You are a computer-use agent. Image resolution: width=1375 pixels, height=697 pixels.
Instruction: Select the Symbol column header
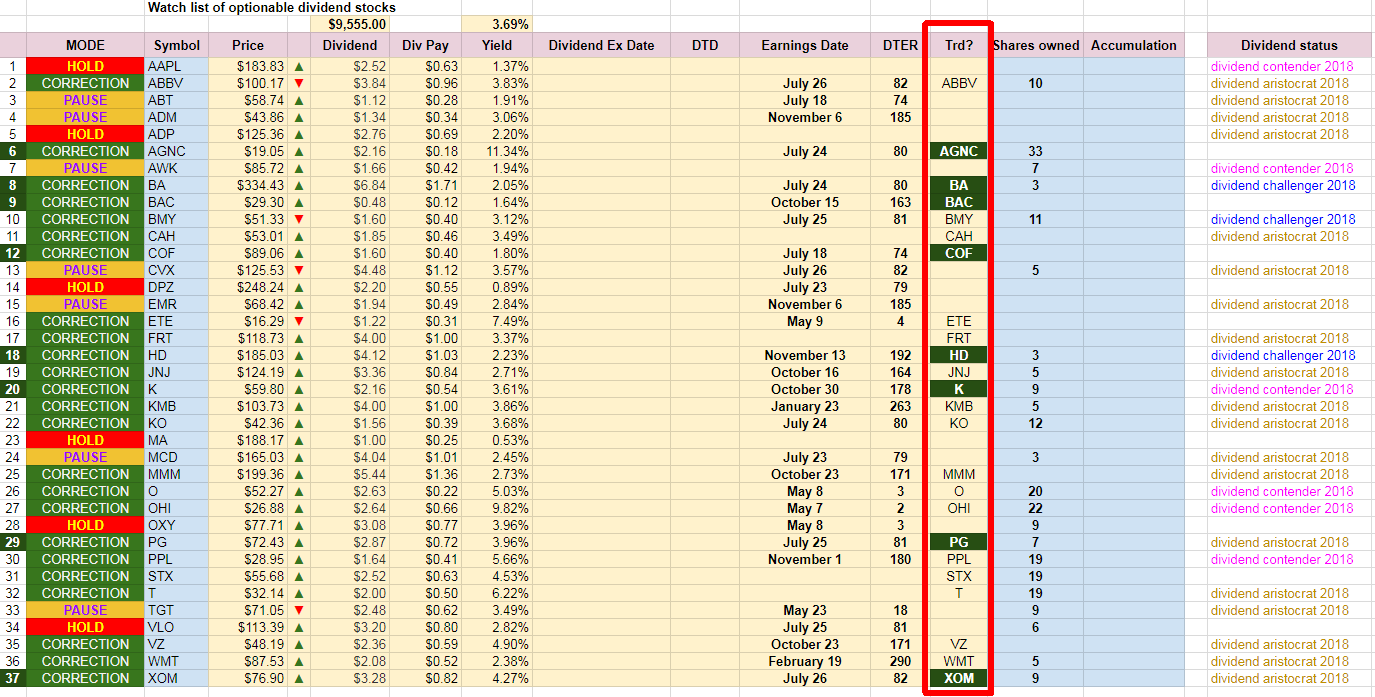click(177, 45)
